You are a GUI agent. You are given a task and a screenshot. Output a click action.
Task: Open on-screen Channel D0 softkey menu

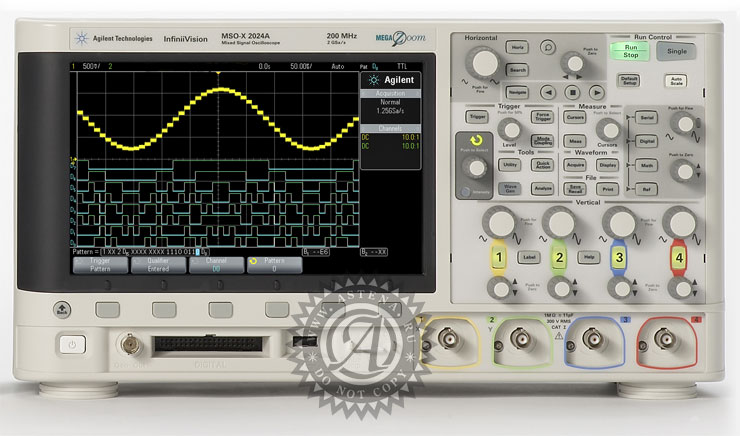[216, 265]
